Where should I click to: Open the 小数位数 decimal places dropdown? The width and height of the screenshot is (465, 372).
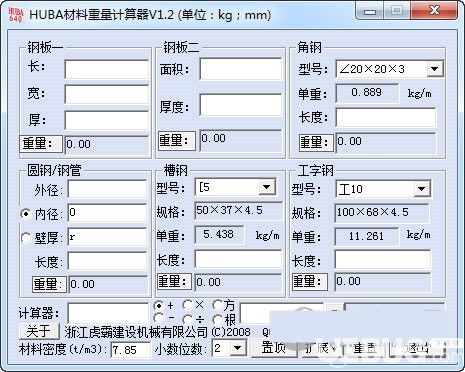(x=238, y=348)
